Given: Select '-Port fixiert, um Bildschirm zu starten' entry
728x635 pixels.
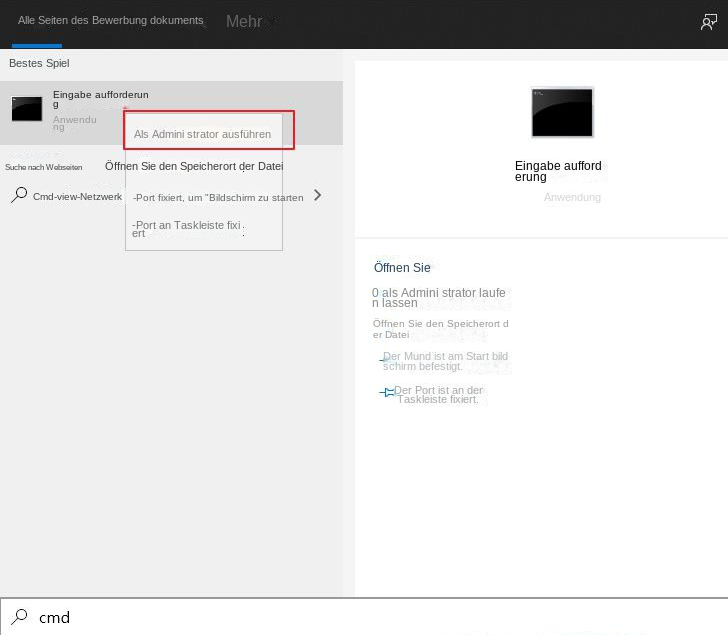Looking at the screenshot, I should [x=218, y=198].
